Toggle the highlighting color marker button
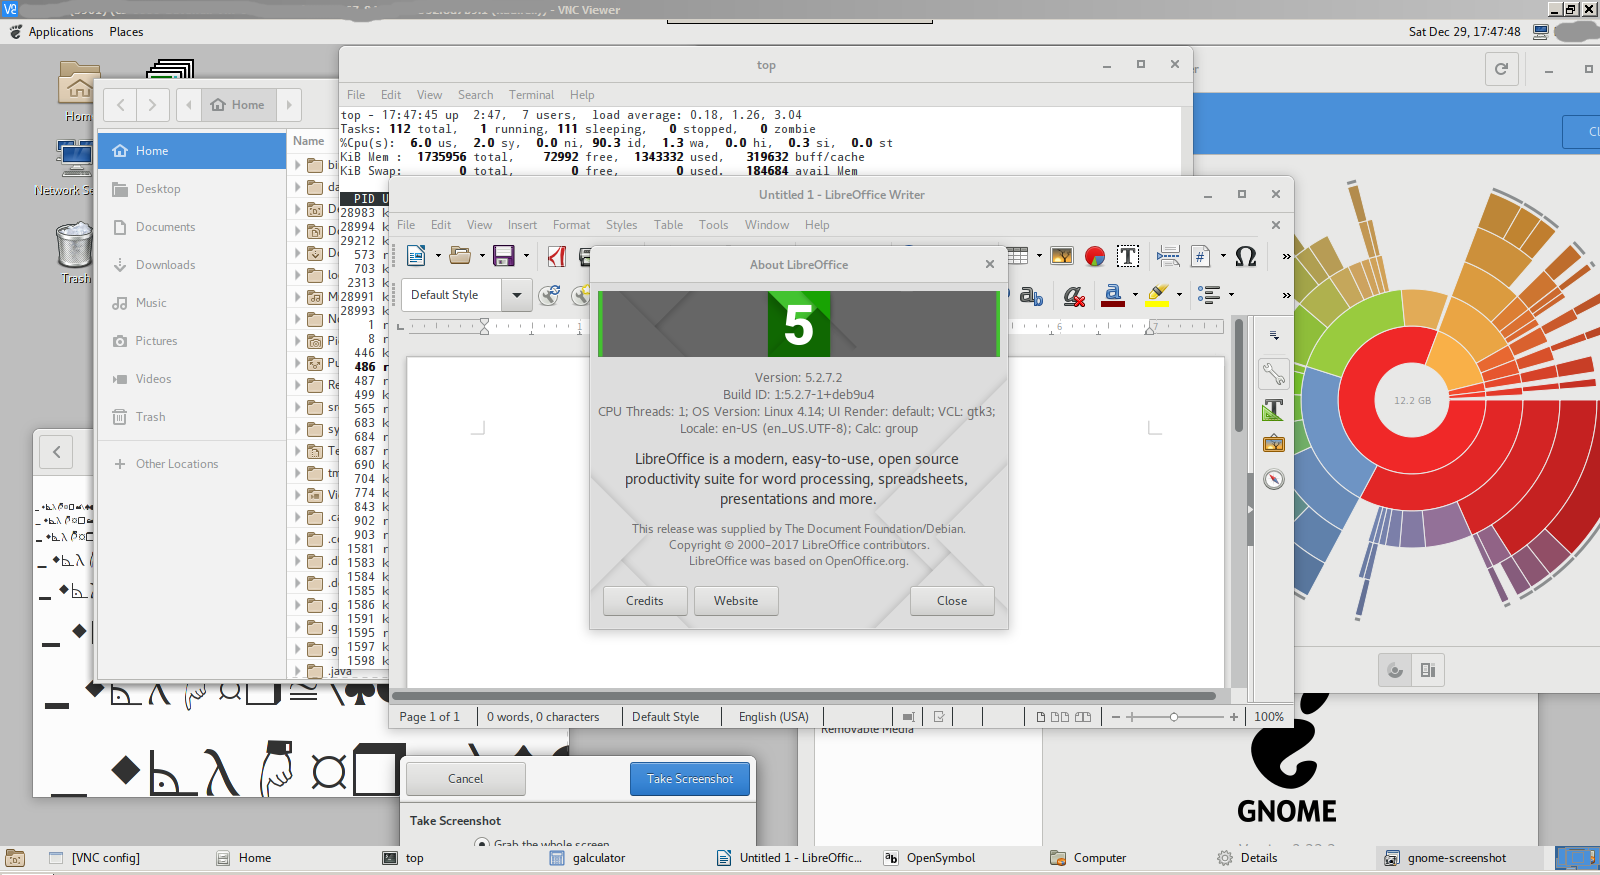The width and height of the screenshot is (1600, 875). tap(1158, 295)
